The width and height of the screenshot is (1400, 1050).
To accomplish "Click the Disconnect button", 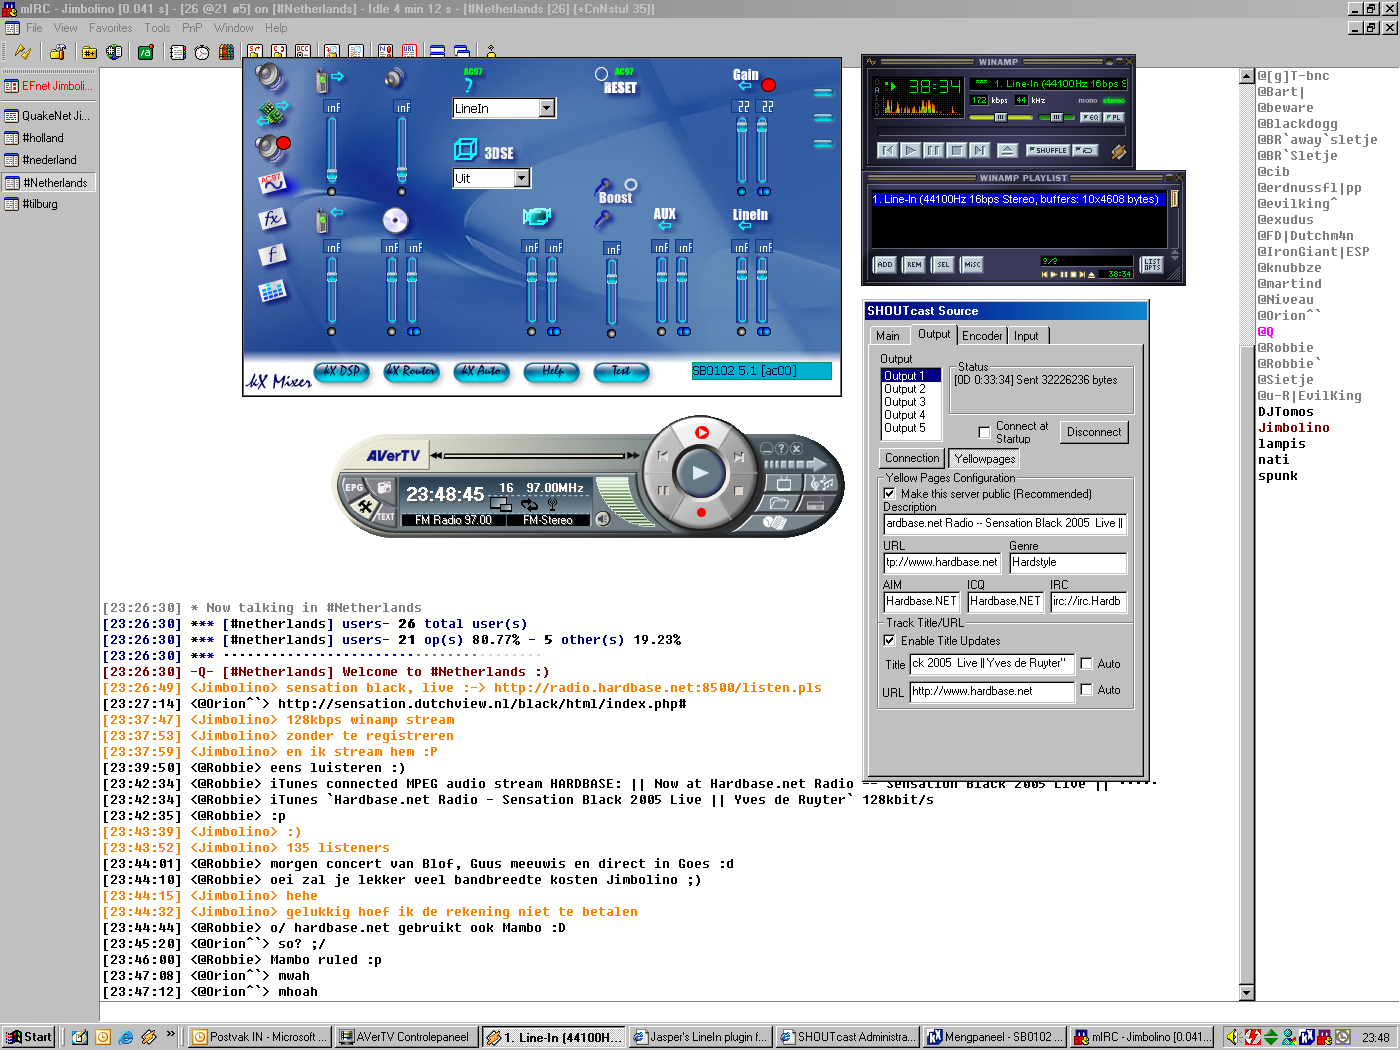I will (x=1094, y=432).
